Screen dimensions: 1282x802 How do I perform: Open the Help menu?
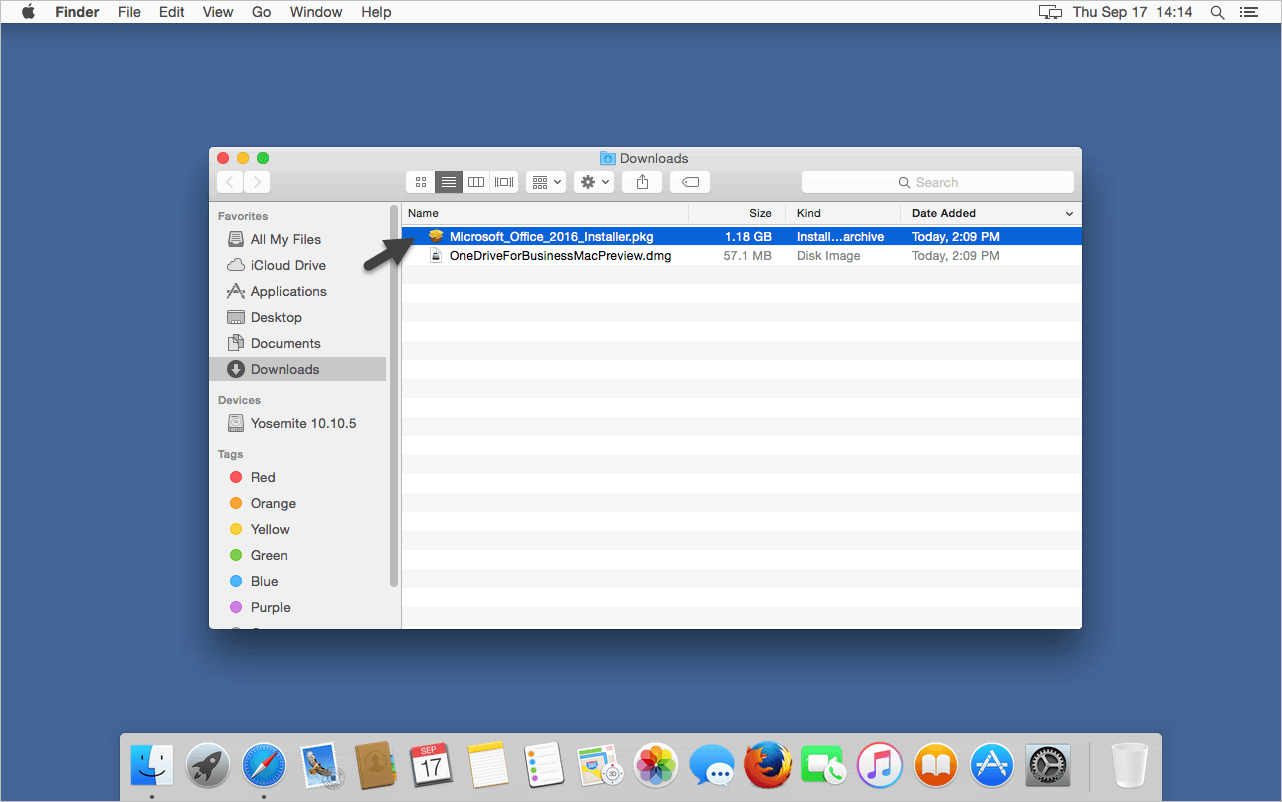coord(376,12)
